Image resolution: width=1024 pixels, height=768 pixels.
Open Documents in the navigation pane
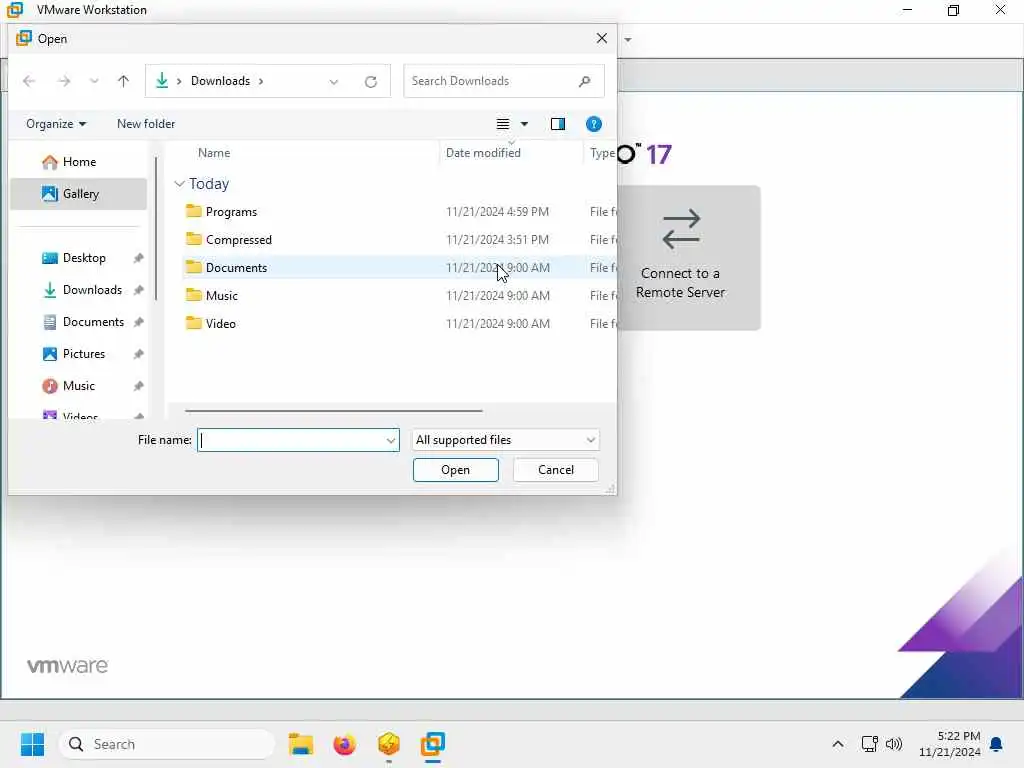pos(78,322)
